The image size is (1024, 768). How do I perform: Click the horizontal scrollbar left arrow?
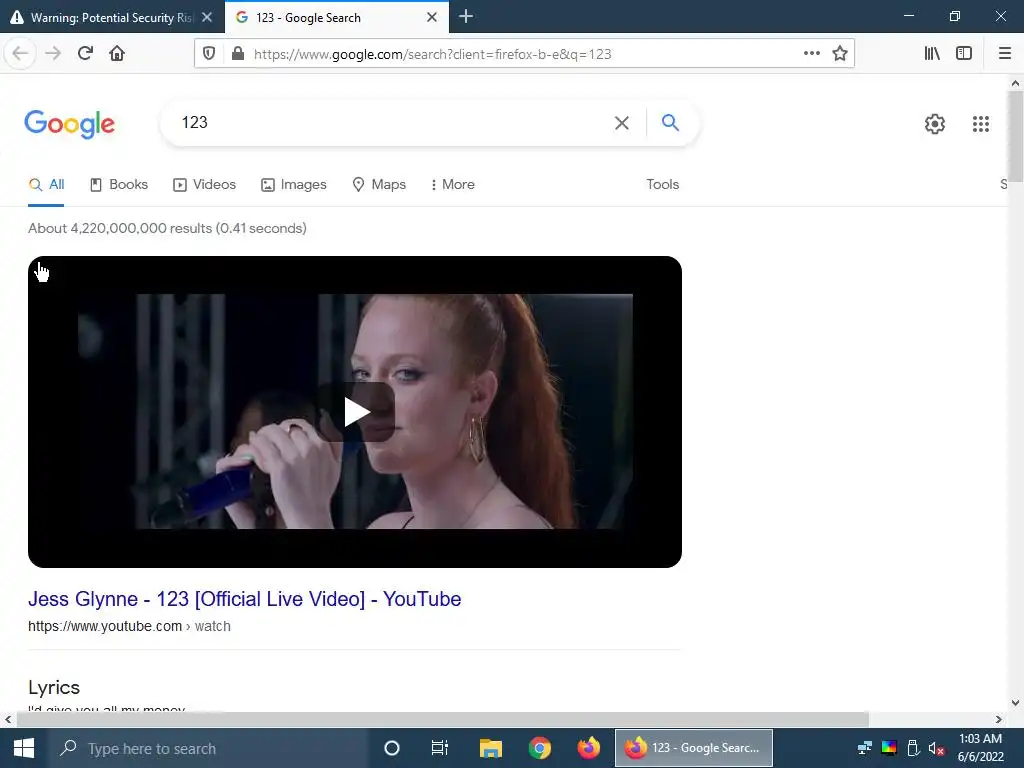[x=7, y=720]
